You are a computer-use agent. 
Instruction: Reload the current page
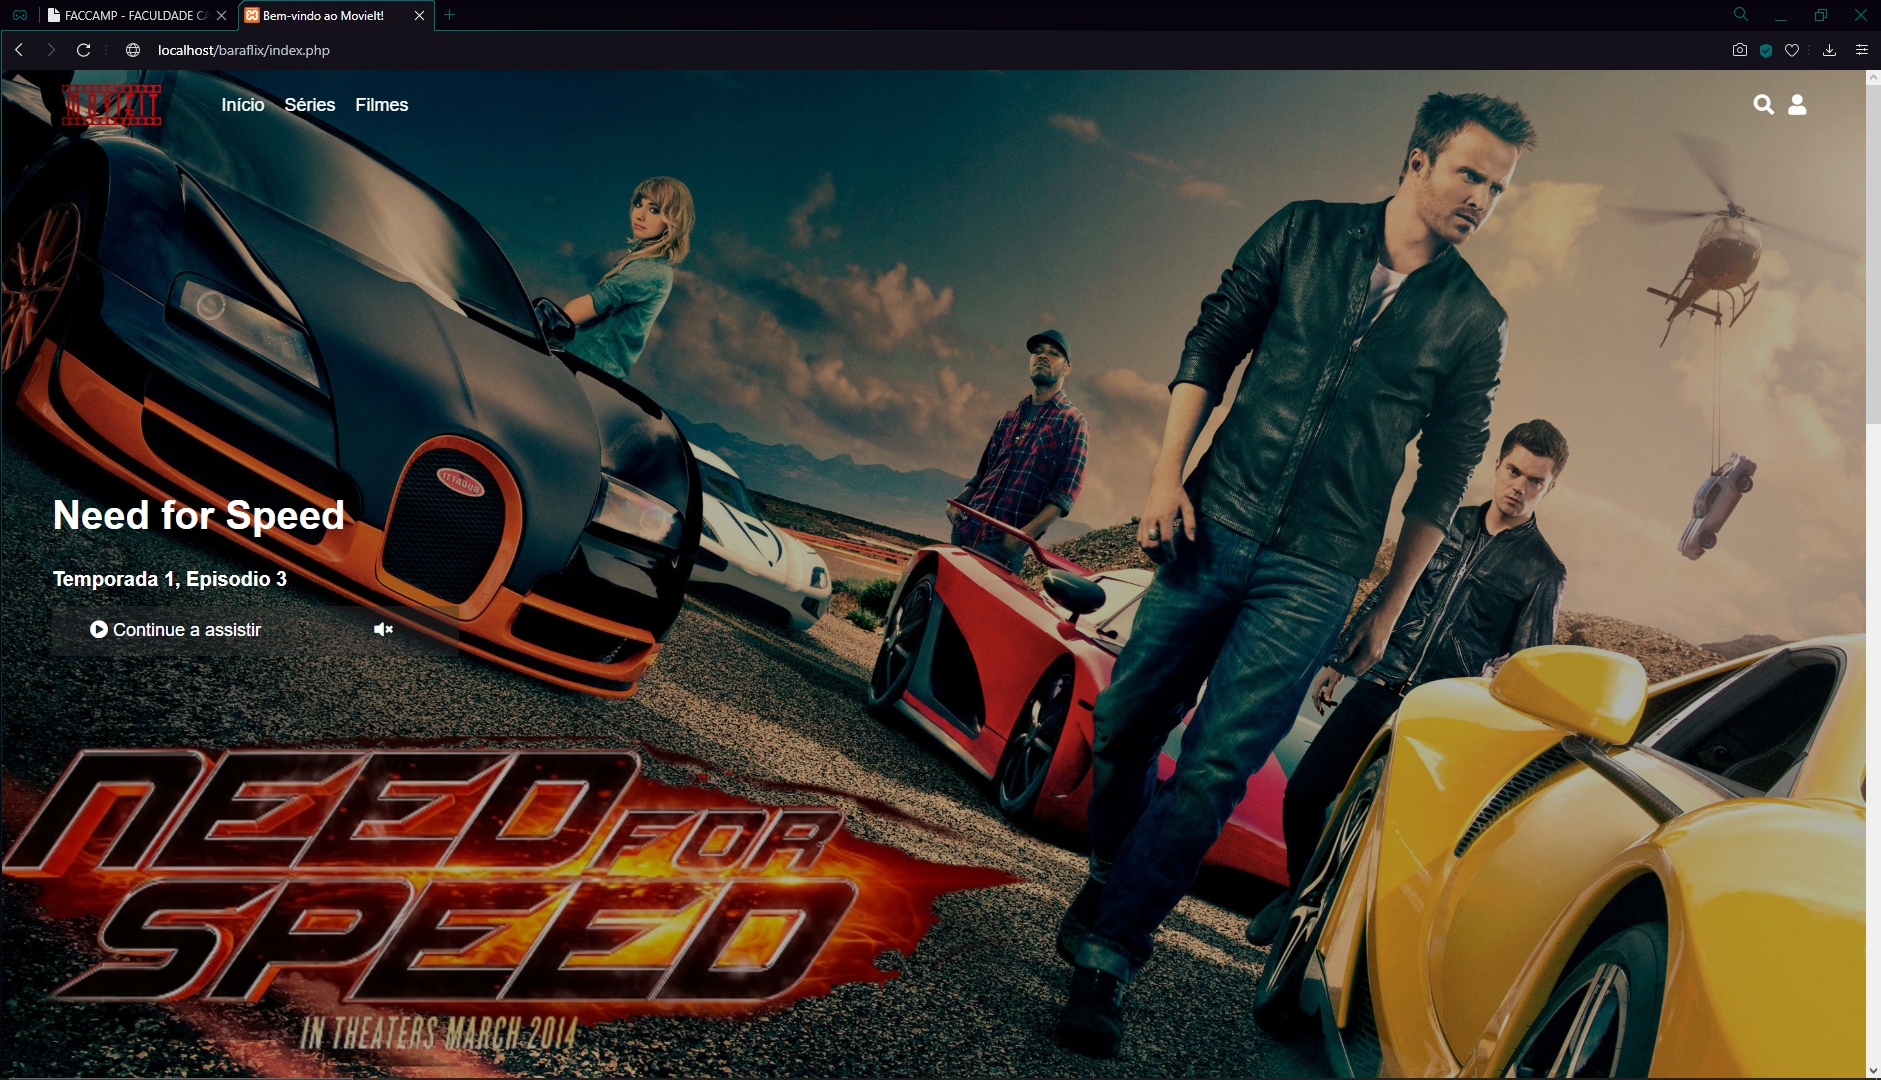(84, 50)
